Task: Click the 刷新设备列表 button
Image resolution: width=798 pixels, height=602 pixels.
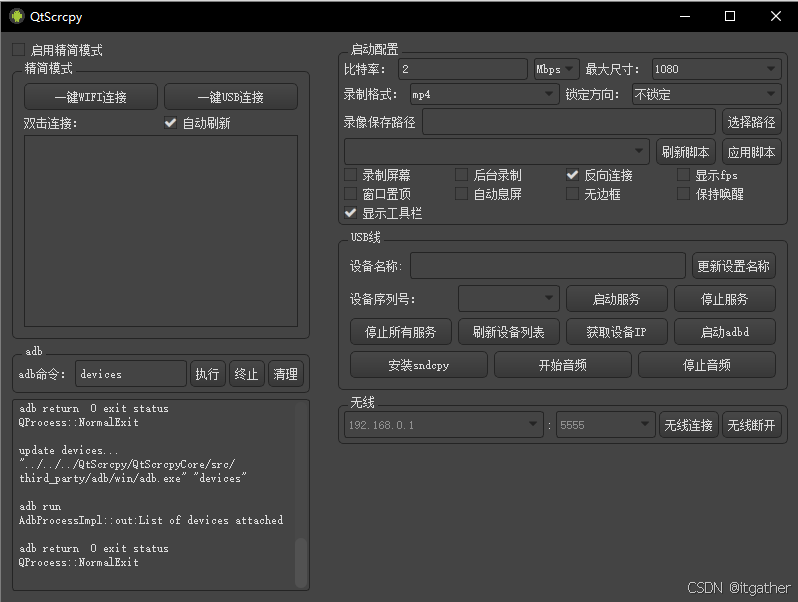Action: 508,332
